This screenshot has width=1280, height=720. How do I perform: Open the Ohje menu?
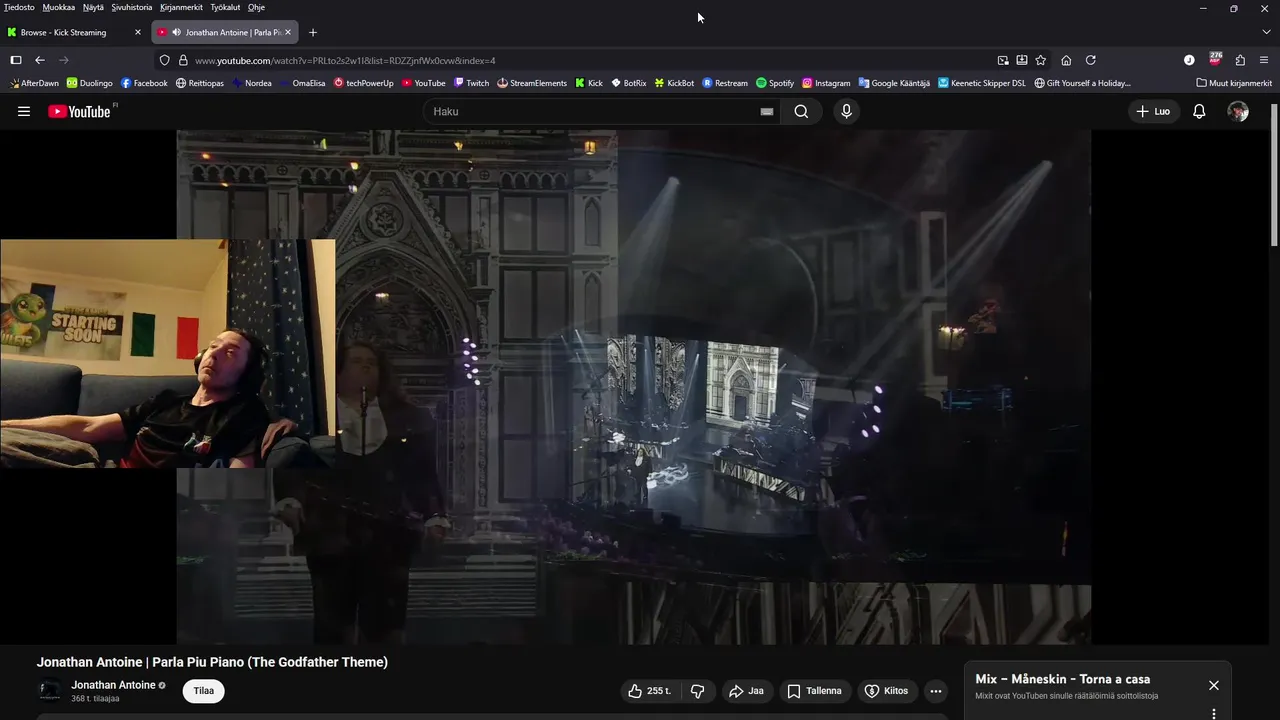pyautogui.click(x=256, y=7)
